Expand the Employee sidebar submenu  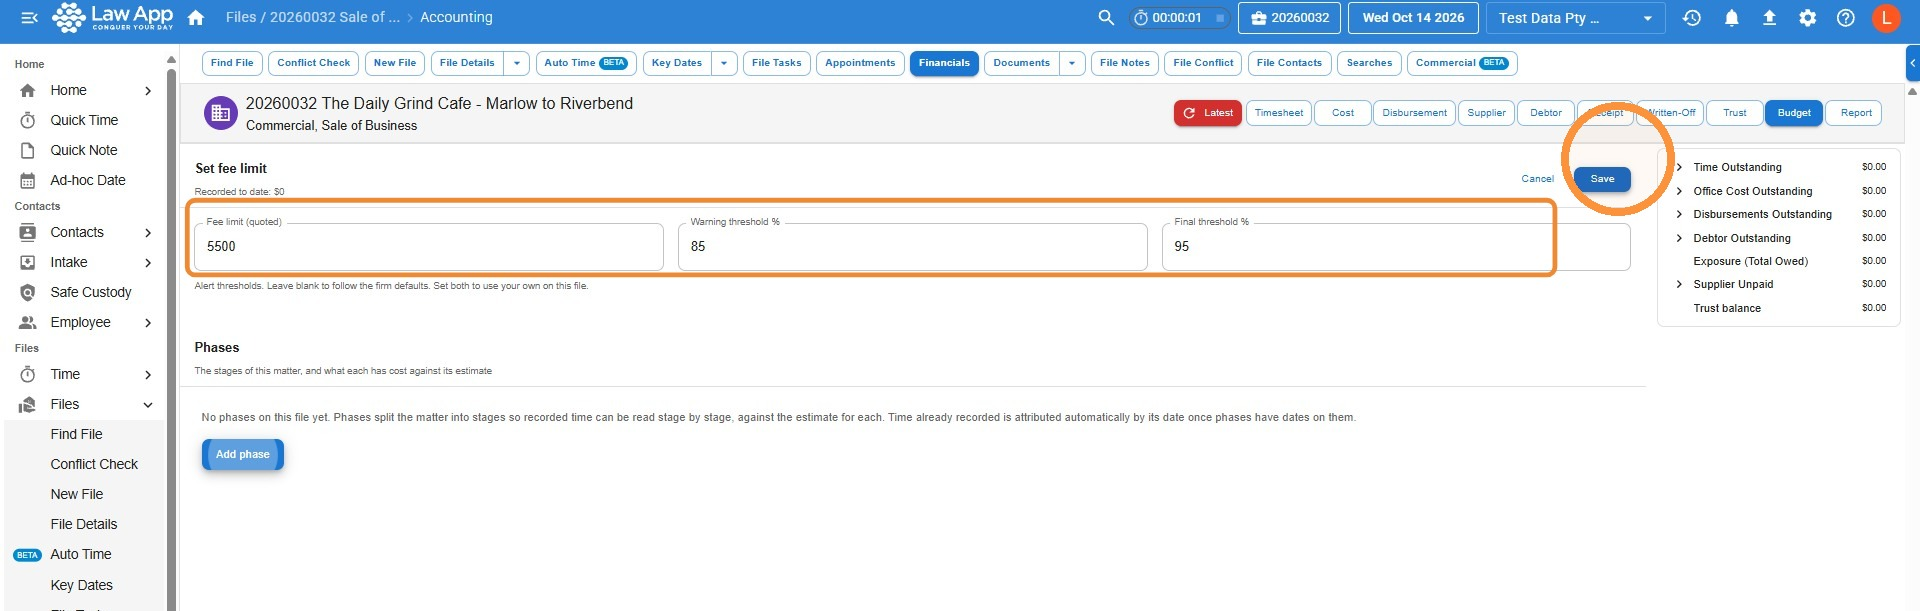(x=148, y=322)
